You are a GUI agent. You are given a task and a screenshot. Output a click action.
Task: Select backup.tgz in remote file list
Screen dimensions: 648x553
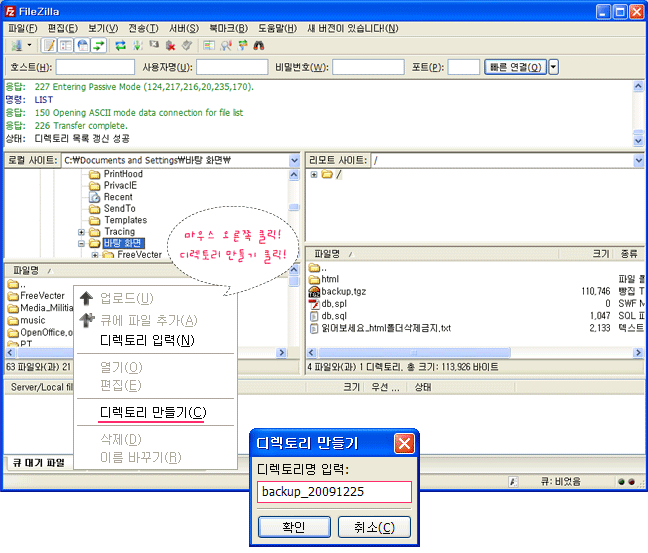point(343,292)
